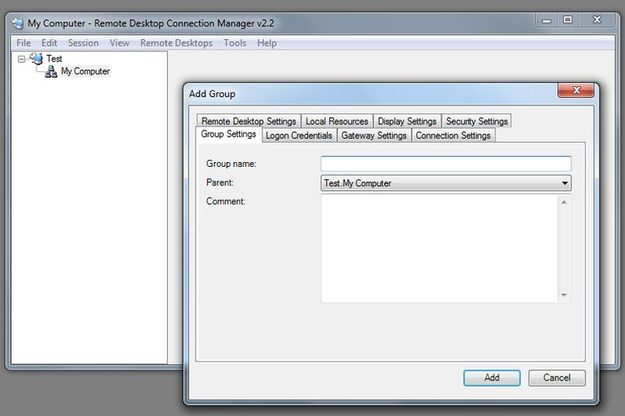Screen dimensions: 625x416
Task: Click the My Computer server icon
Action: point(51,72)
